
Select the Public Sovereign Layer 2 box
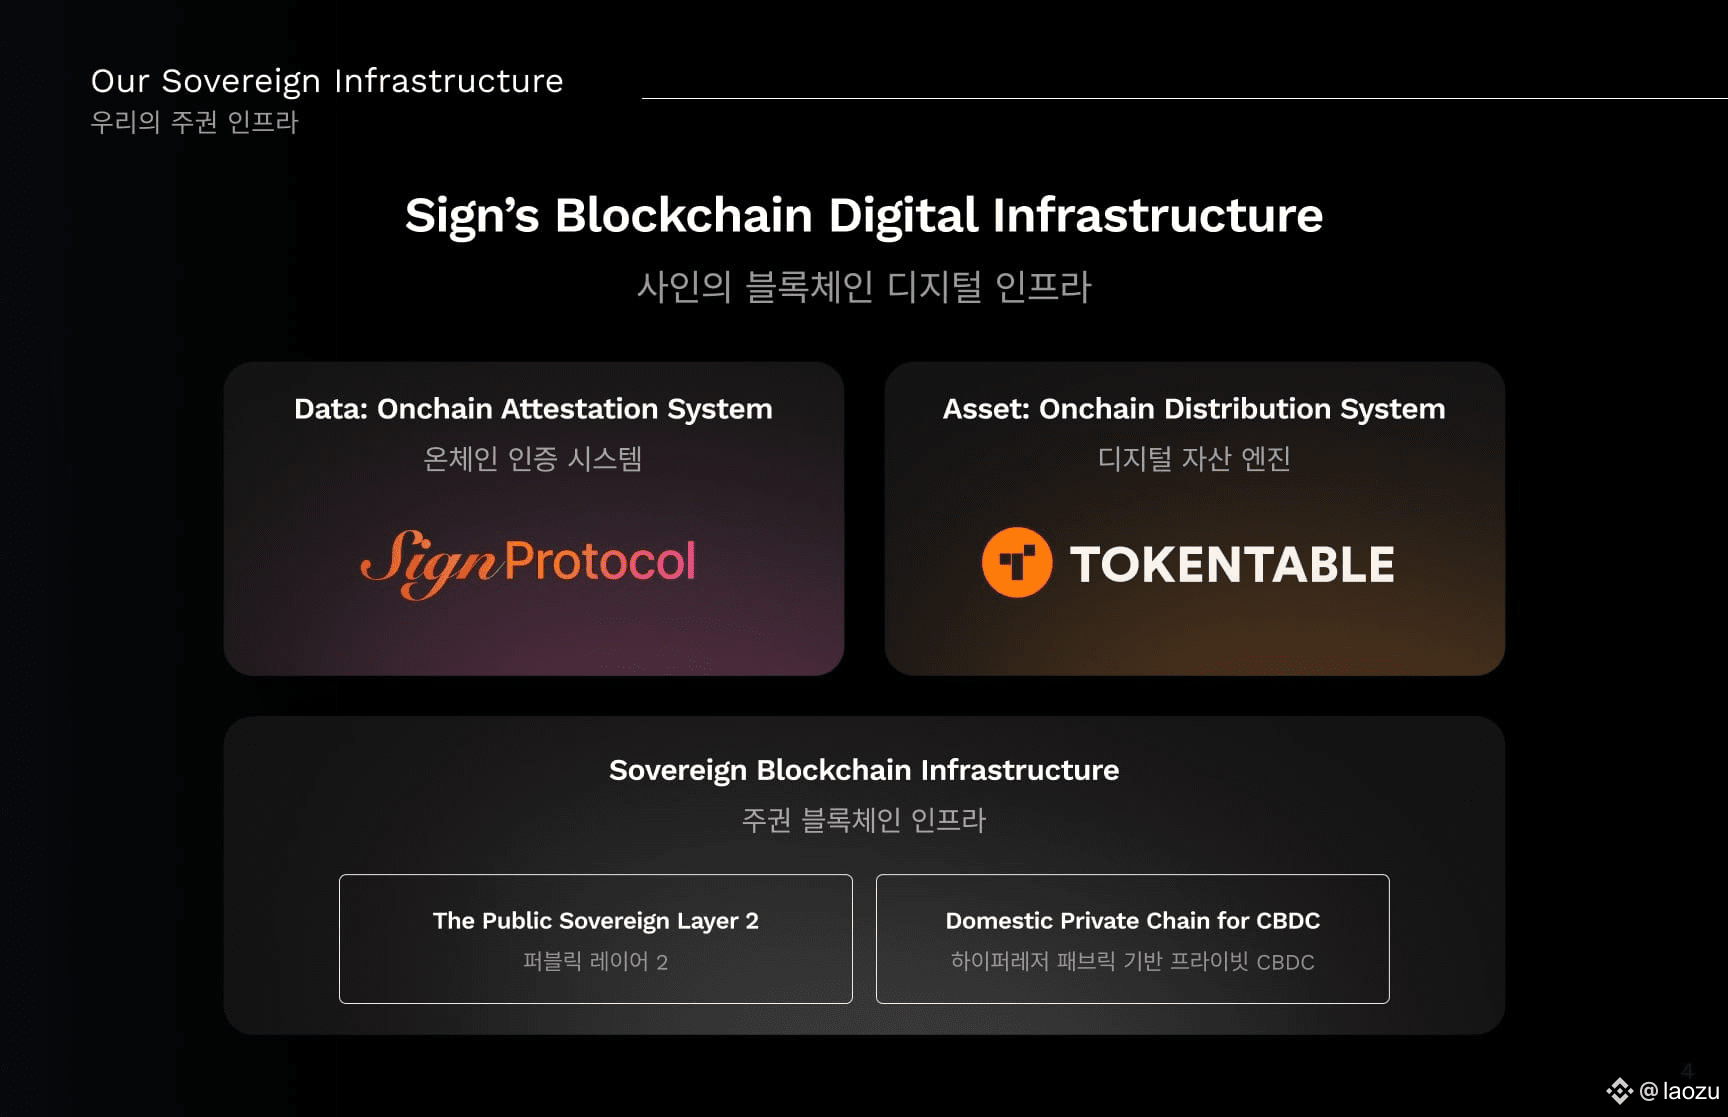(596, 939)
